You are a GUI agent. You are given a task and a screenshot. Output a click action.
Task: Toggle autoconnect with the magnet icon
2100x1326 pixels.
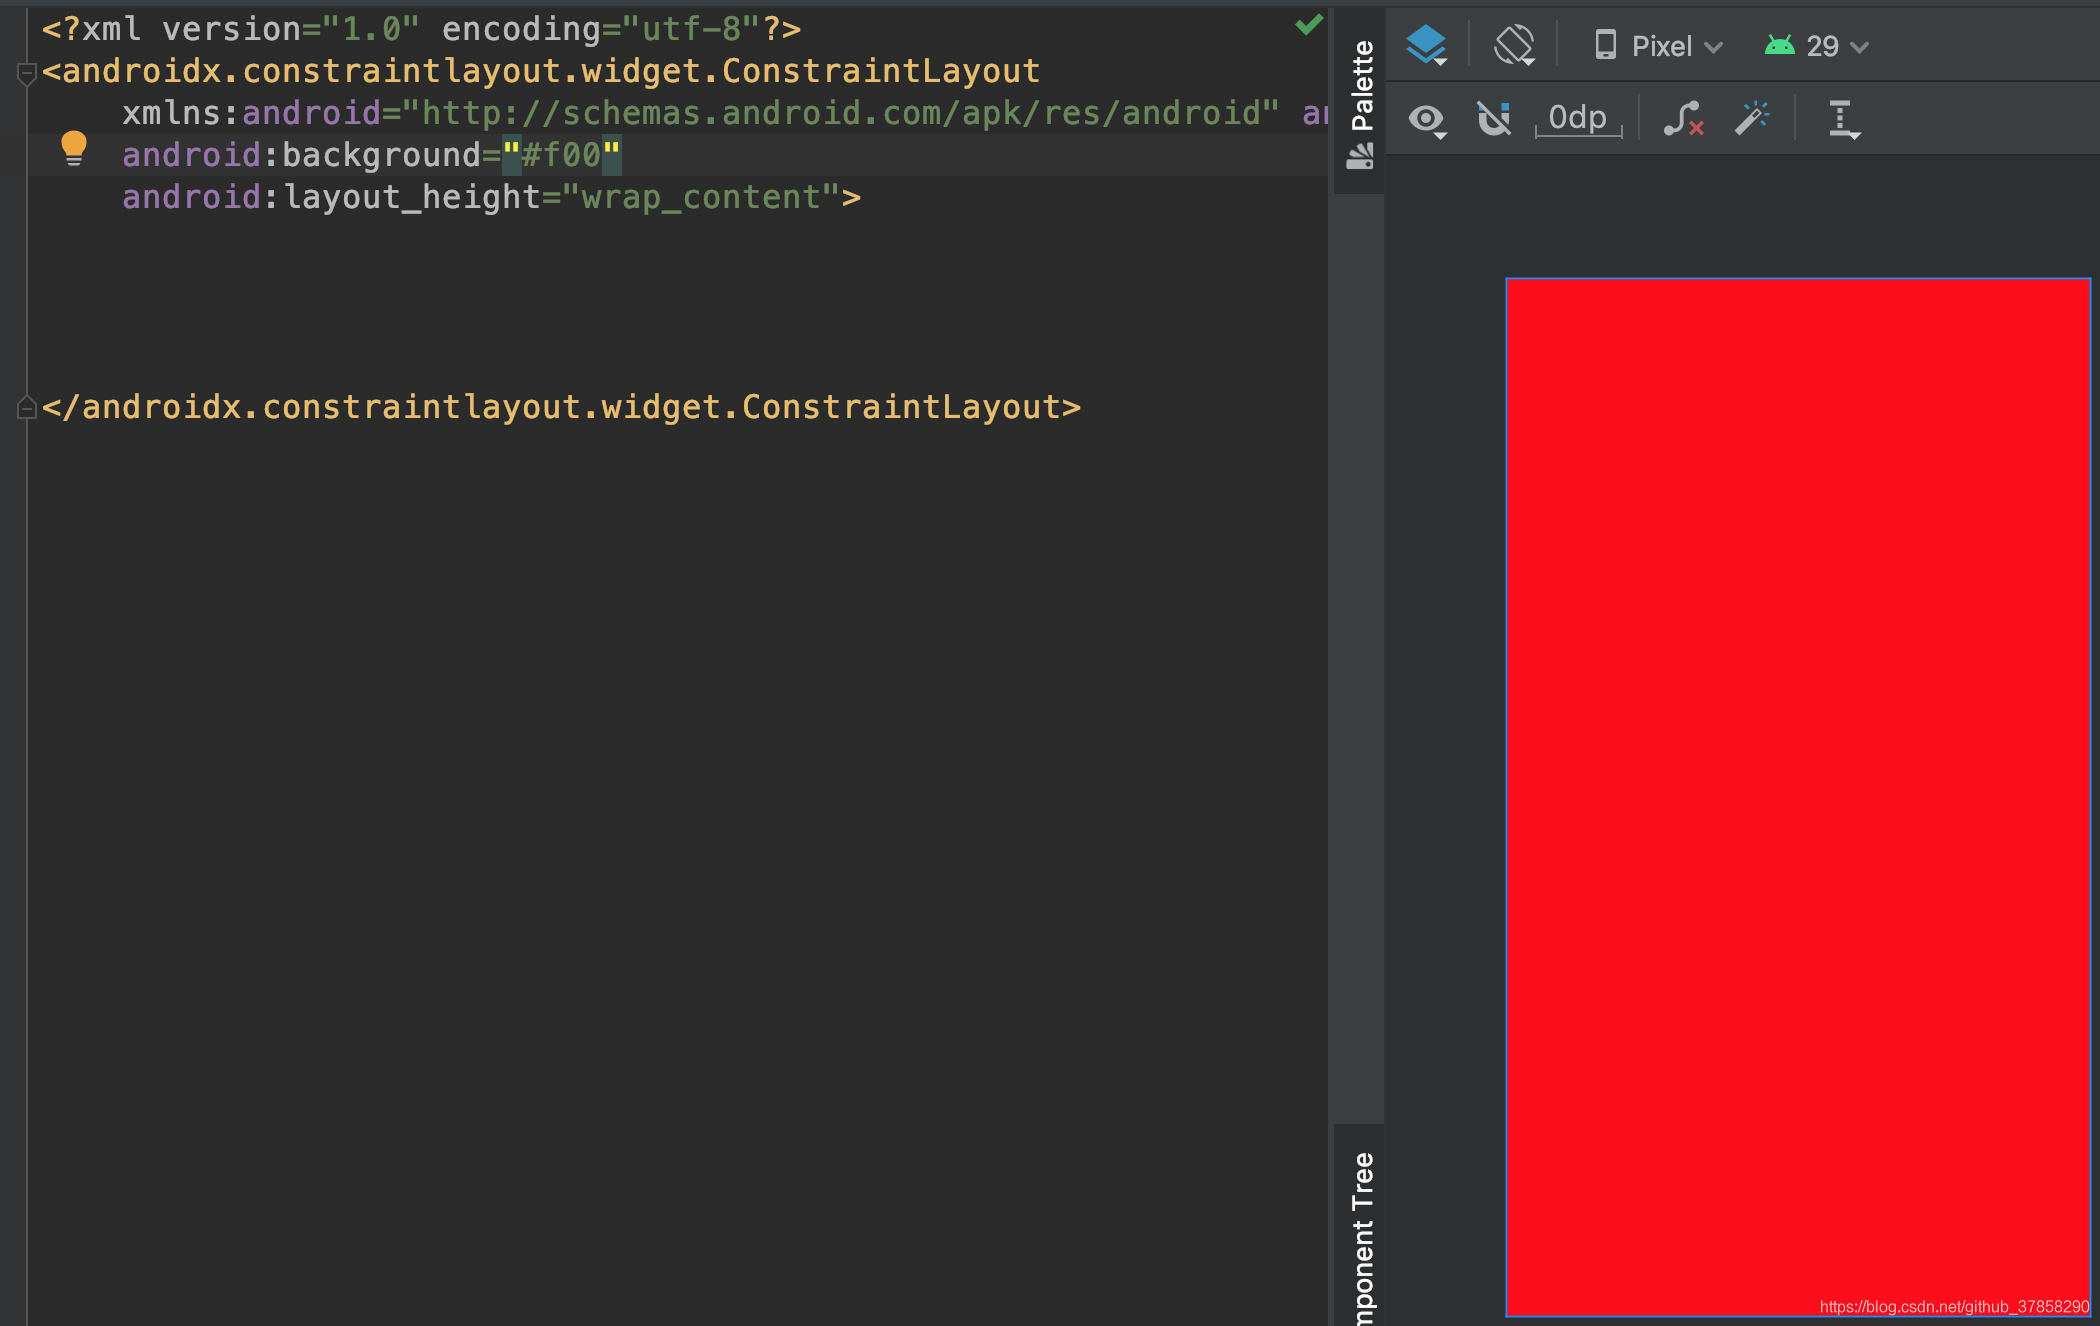point(1494,119)
